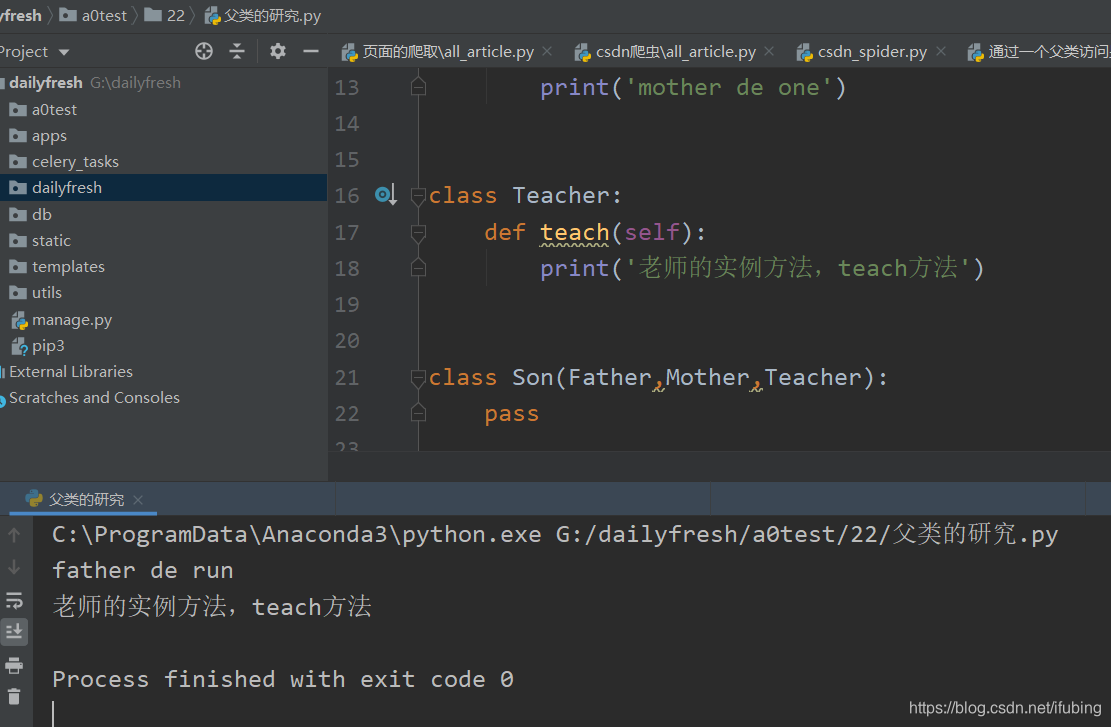Select the pip3 file
This screenshot has width=1111, height=727.
48,346
